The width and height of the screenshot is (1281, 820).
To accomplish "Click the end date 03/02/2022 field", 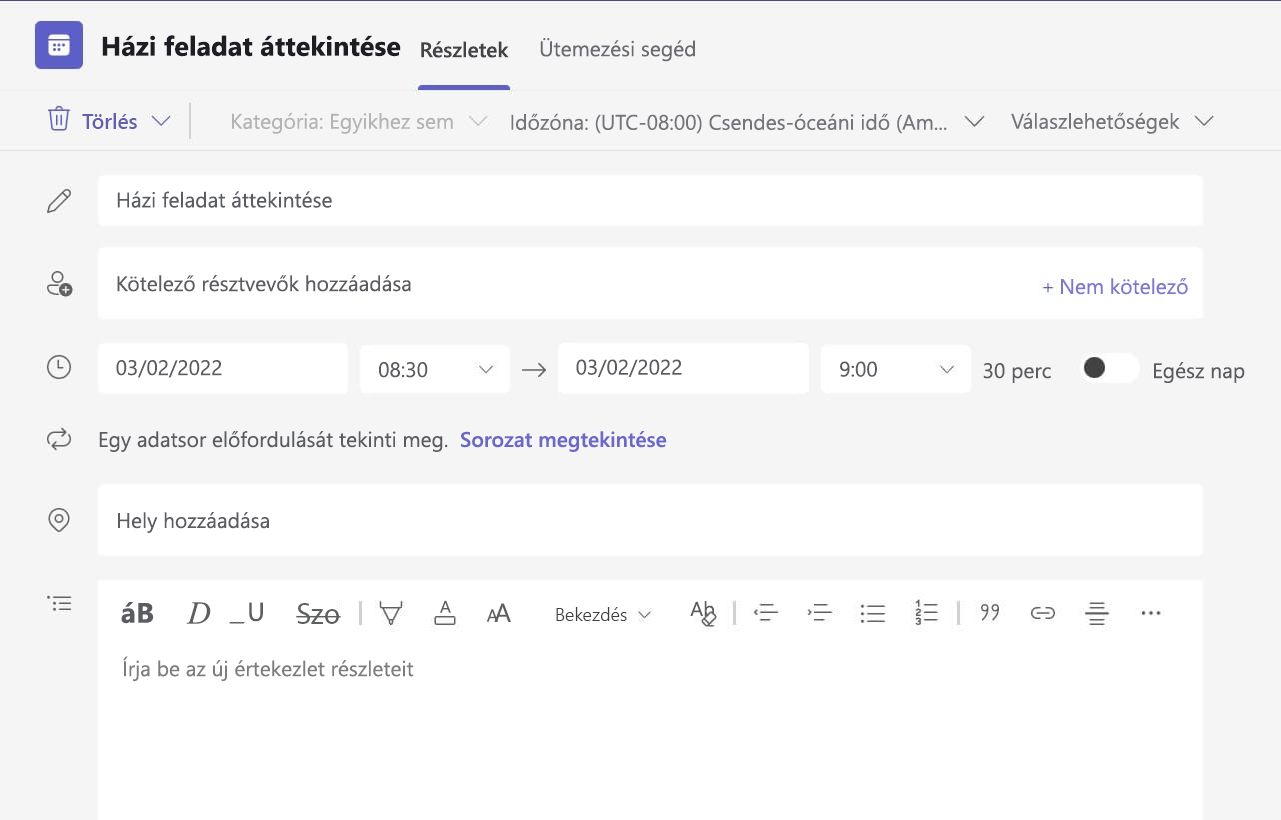I will pos(683,368).
